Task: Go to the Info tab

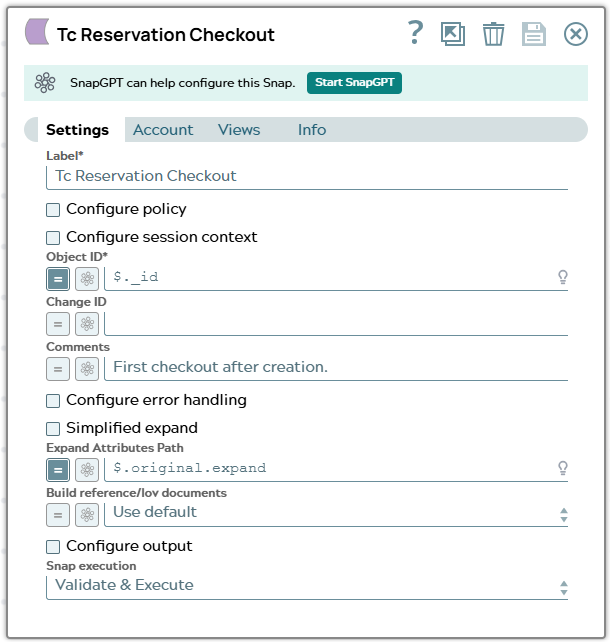Action: click(x=312, y=130)
